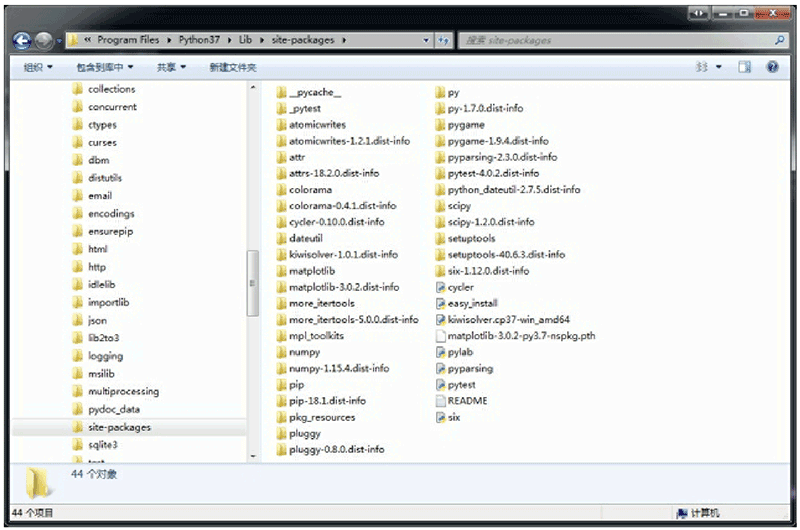Image resolution: width=800 pixels, height=530 pixels.
Task: Expand arrow after site-packages breadcrumb
Action: click(x=344, y=40)
